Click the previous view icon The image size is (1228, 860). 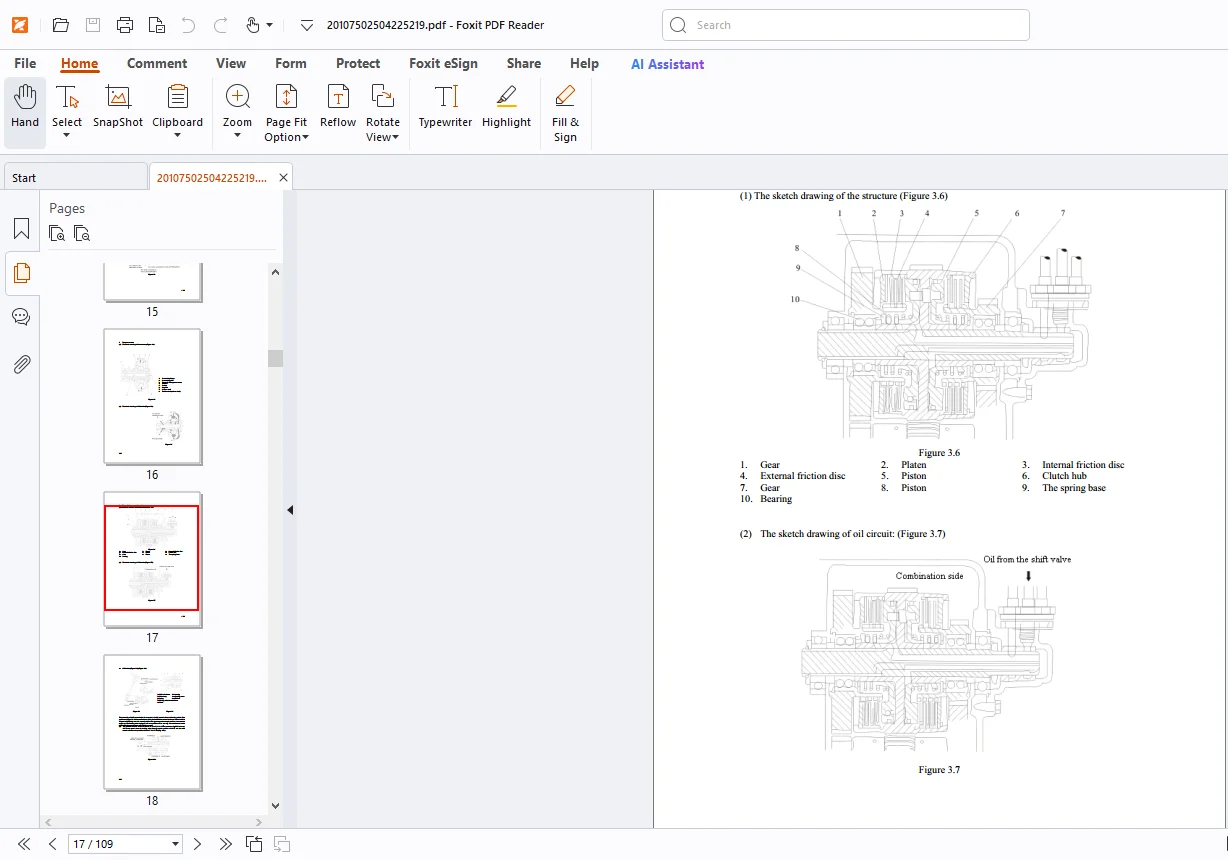254,844
